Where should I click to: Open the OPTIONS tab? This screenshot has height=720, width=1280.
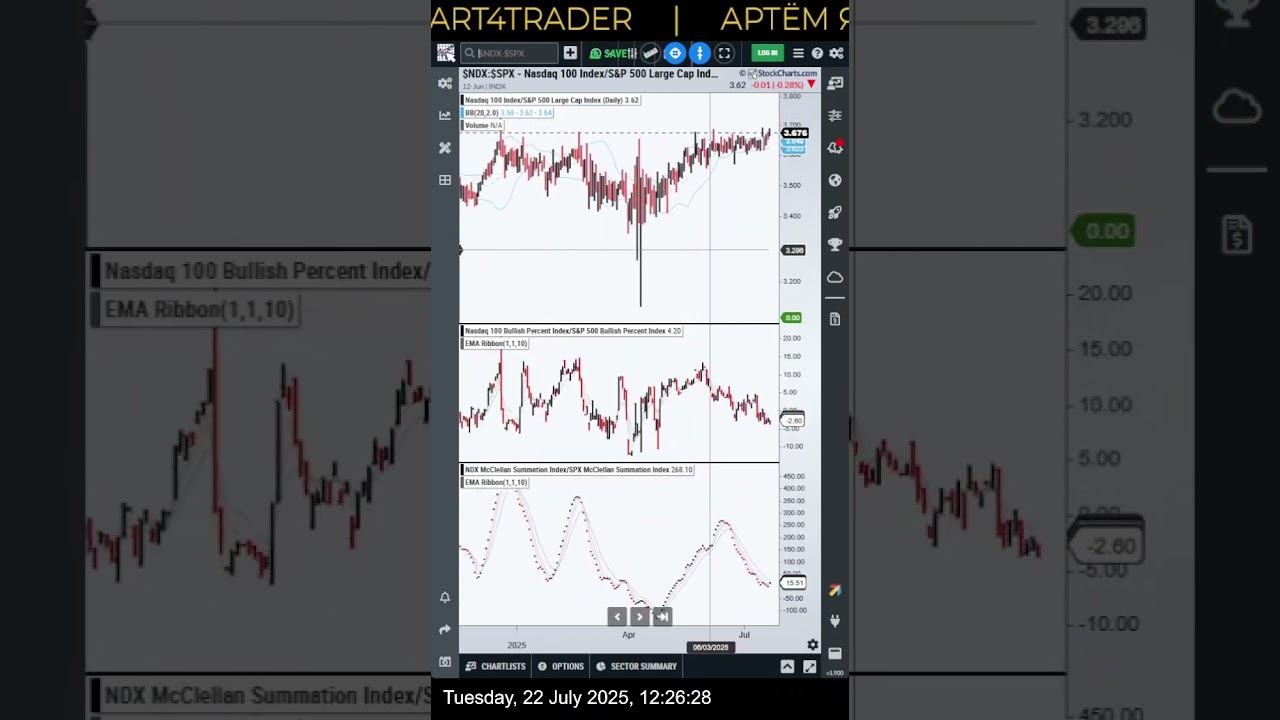(x=561, y=666)
